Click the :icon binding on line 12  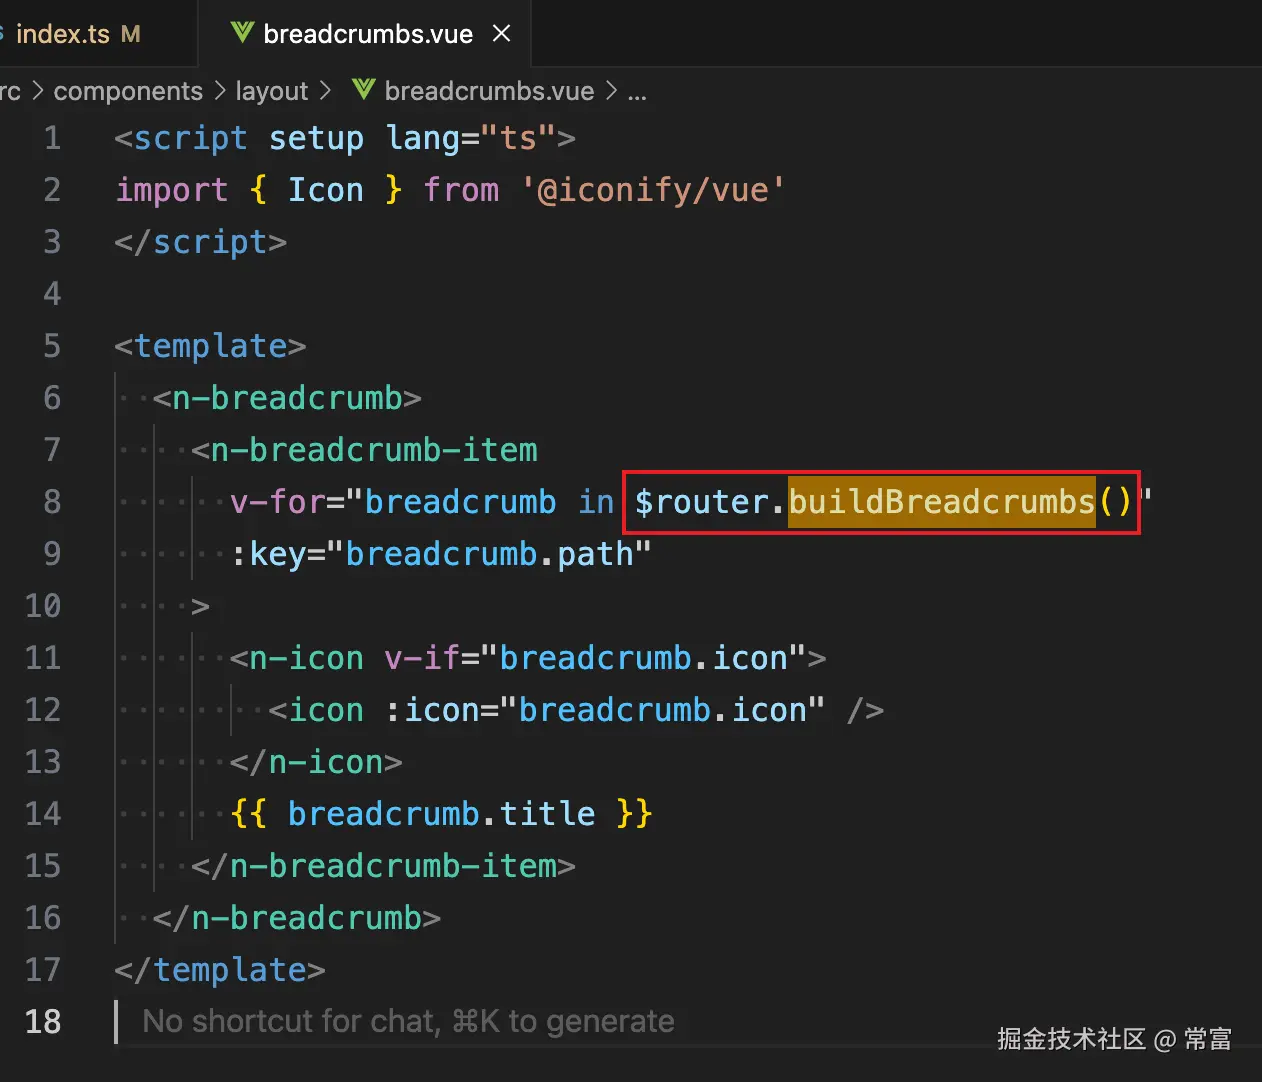point(605,710)
